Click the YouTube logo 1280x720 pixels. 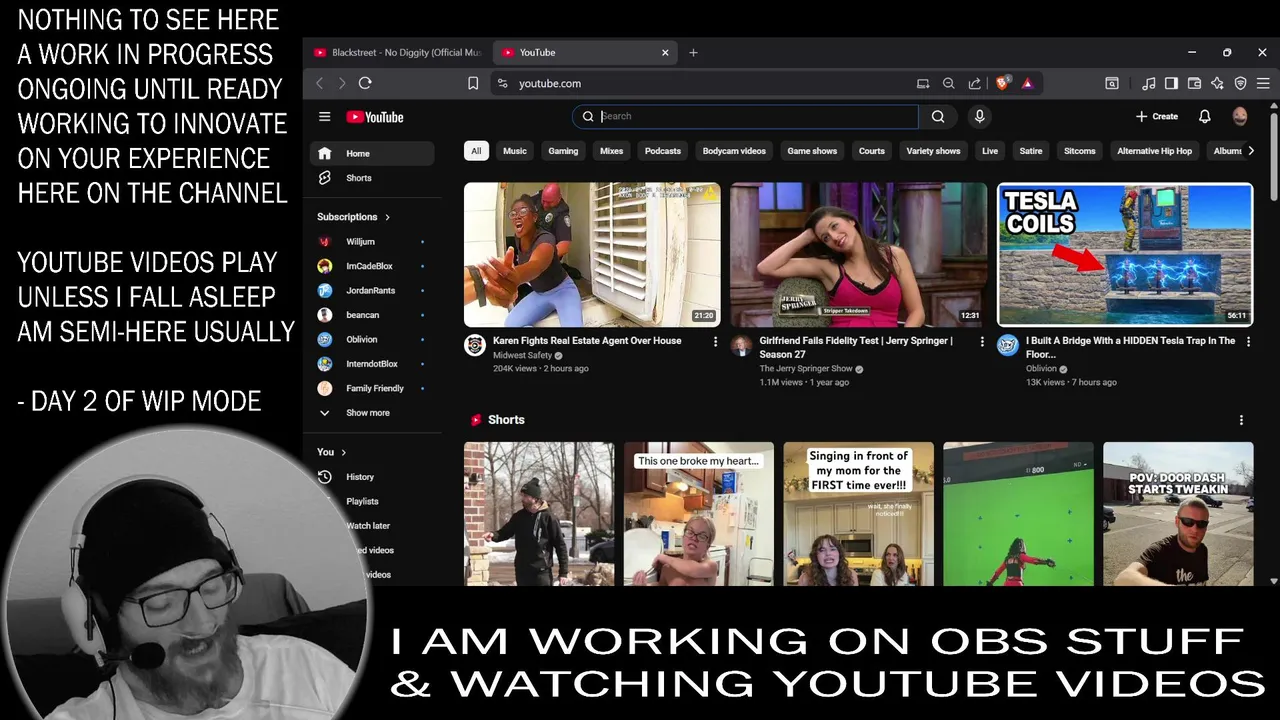click(x=375, y=117)
